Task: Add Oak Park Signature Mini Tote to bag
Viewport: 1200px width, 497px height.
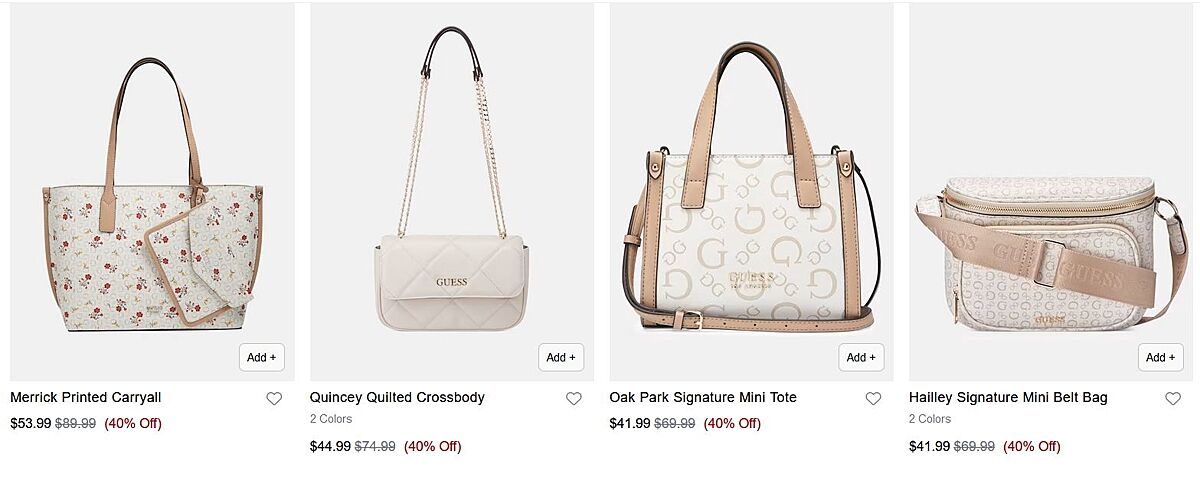Action: pyautogui.click(x=861, y=357)
